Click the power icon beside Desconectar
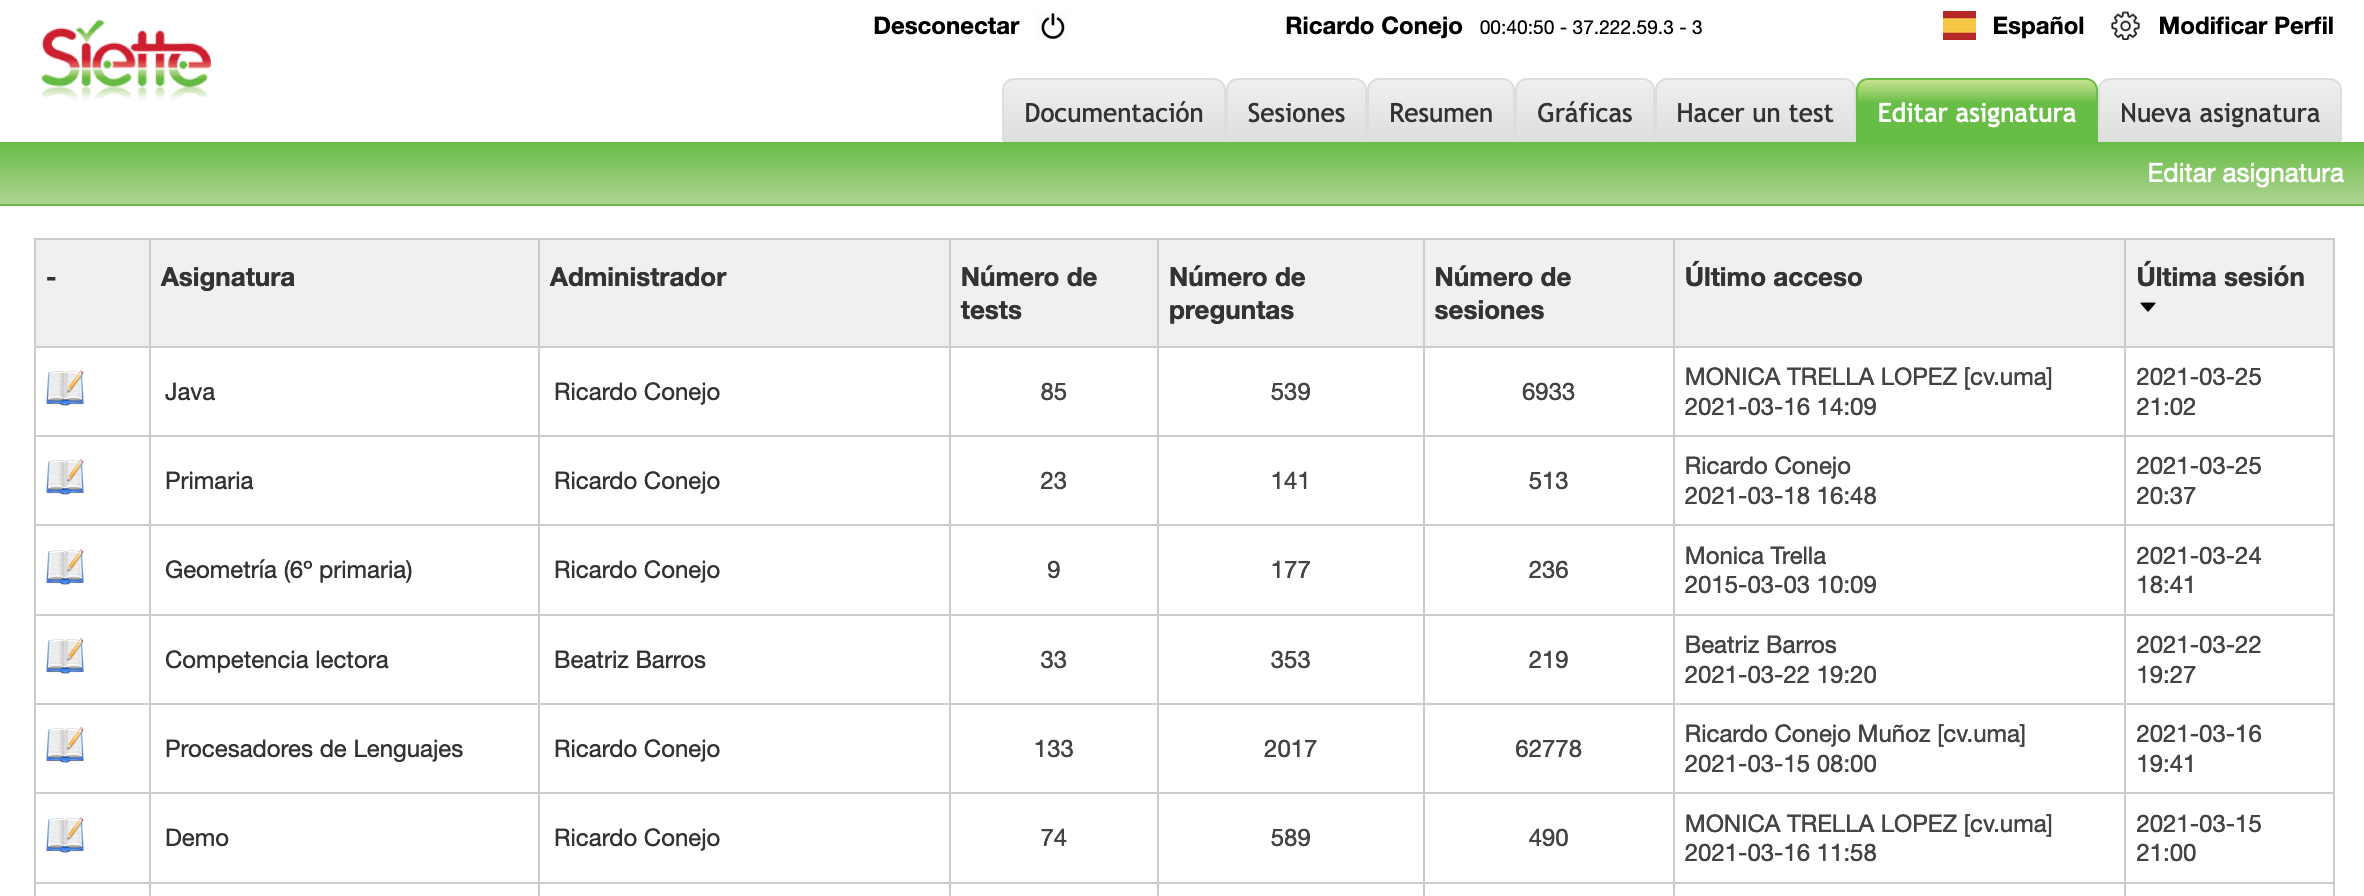Screen dimensions: 2364x896 (x=1053, y=27)
